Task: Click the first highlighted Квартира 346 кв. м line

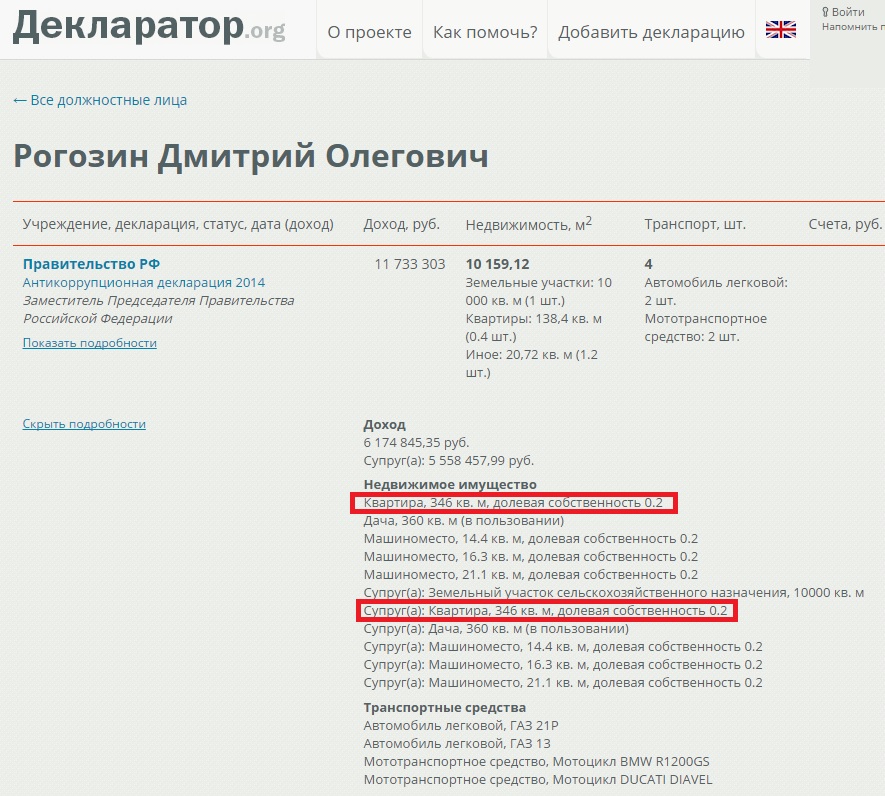Action: coord(513,502)
